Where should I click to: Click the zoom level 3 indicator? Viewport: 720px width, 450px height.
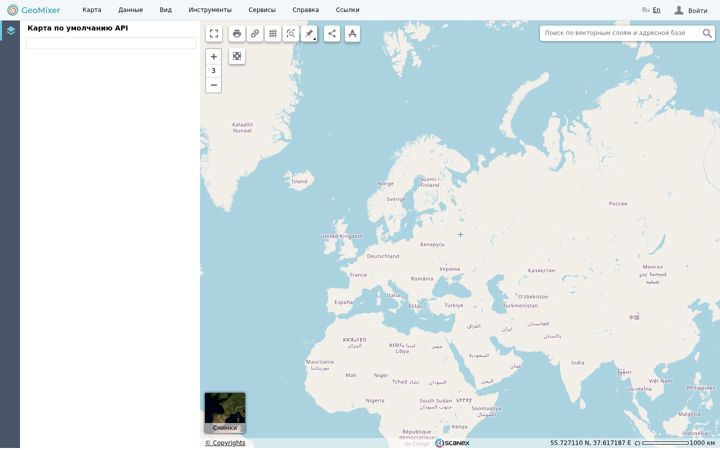point(214,71)
